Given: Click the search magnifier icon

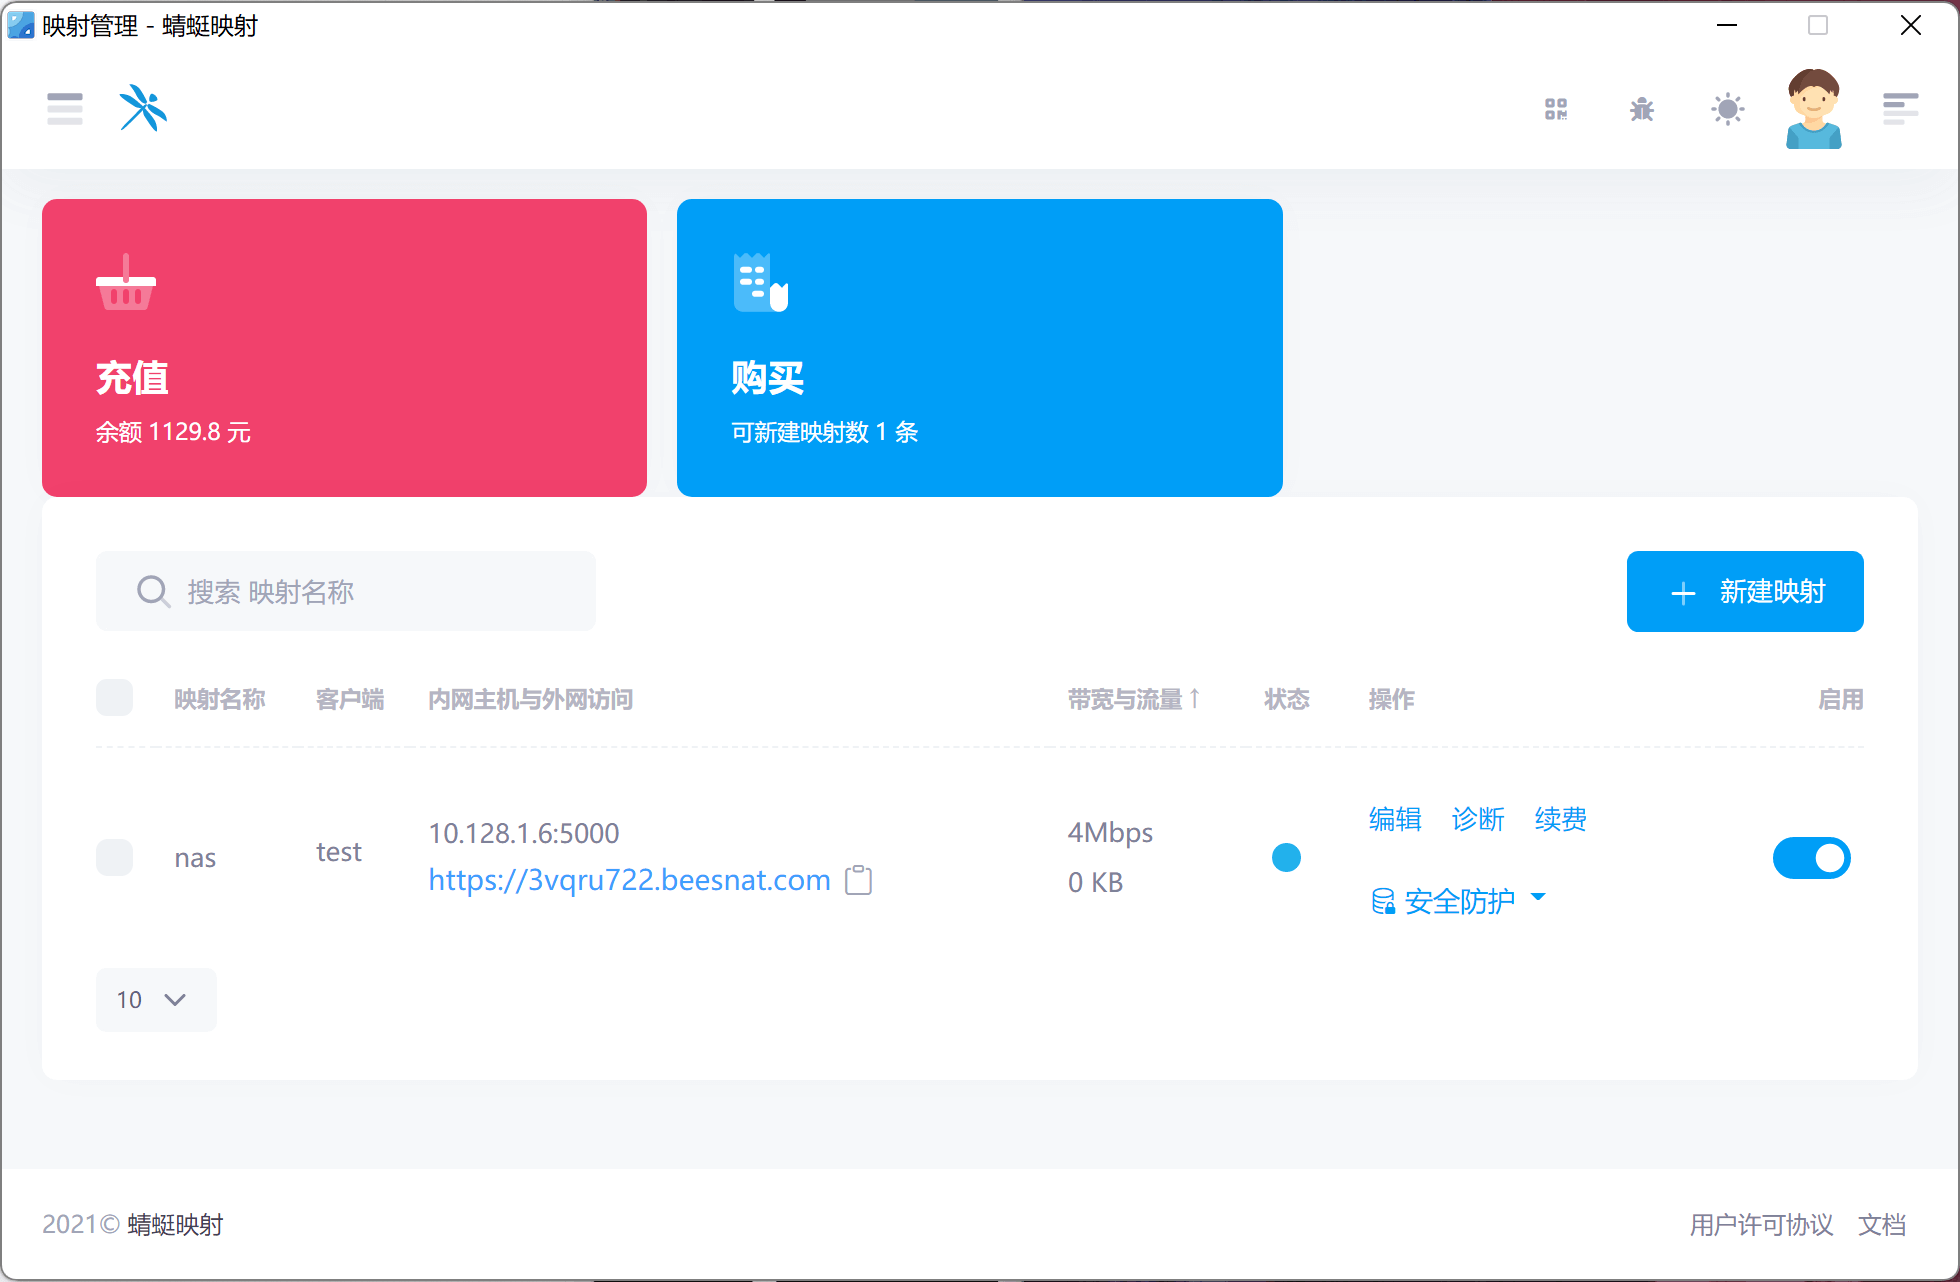Looking at the screenshot, I should [153, 591].
